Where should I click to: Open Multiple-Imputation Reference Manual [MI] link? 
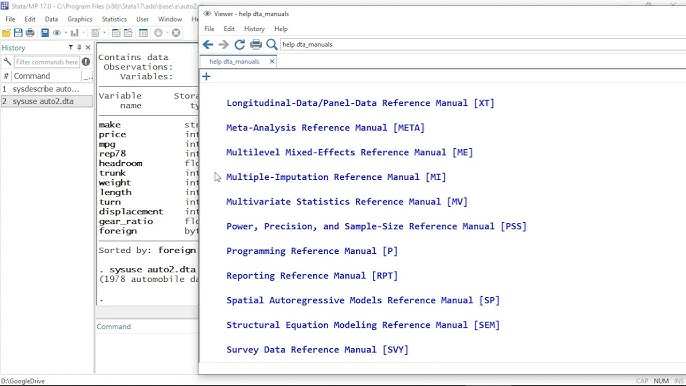pos(336,177)
